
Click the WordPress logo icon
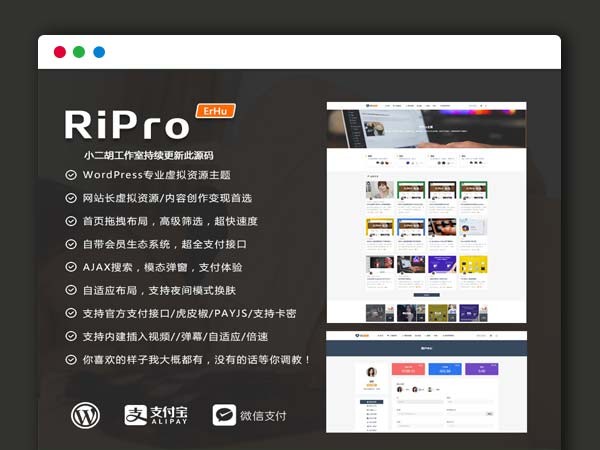click(86, 415)
